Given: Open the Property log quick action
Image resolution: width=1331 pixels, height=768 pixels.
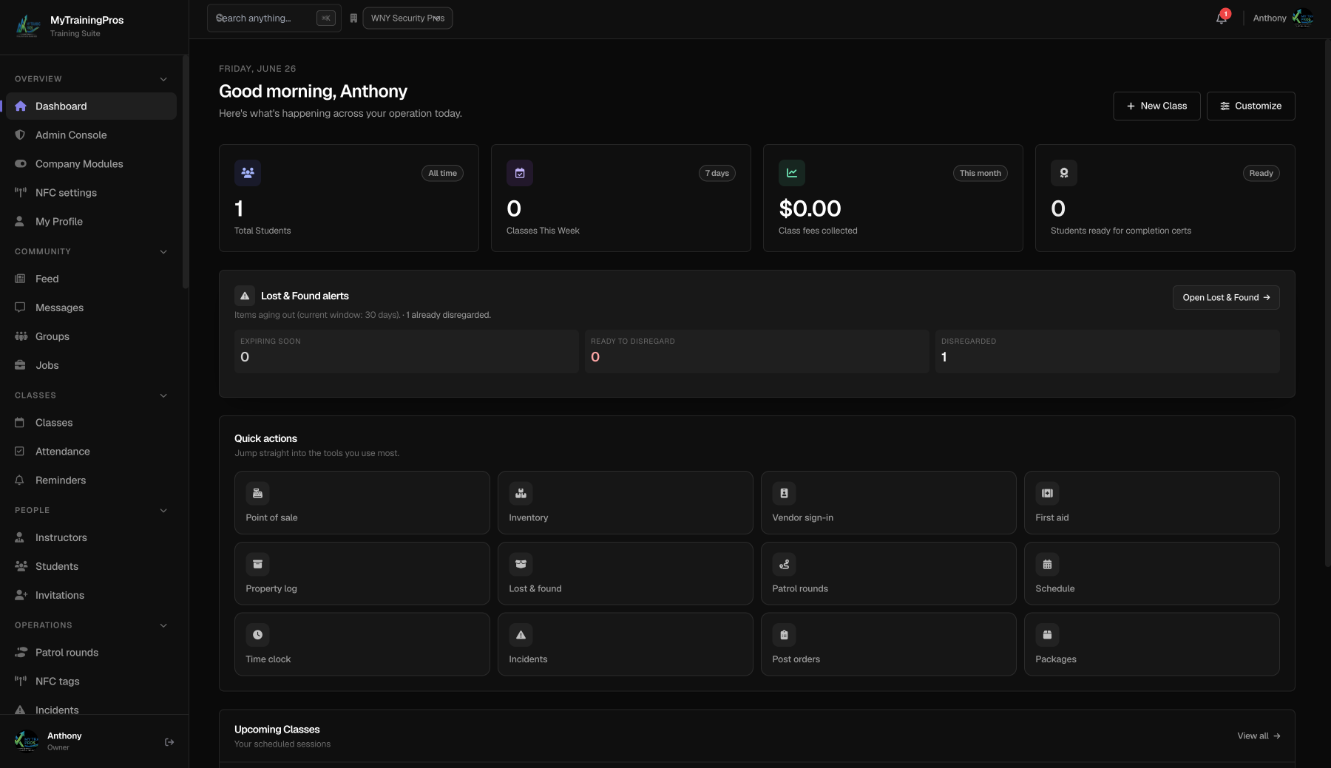Looking at the screenshot, I should (x=362, y=574).
